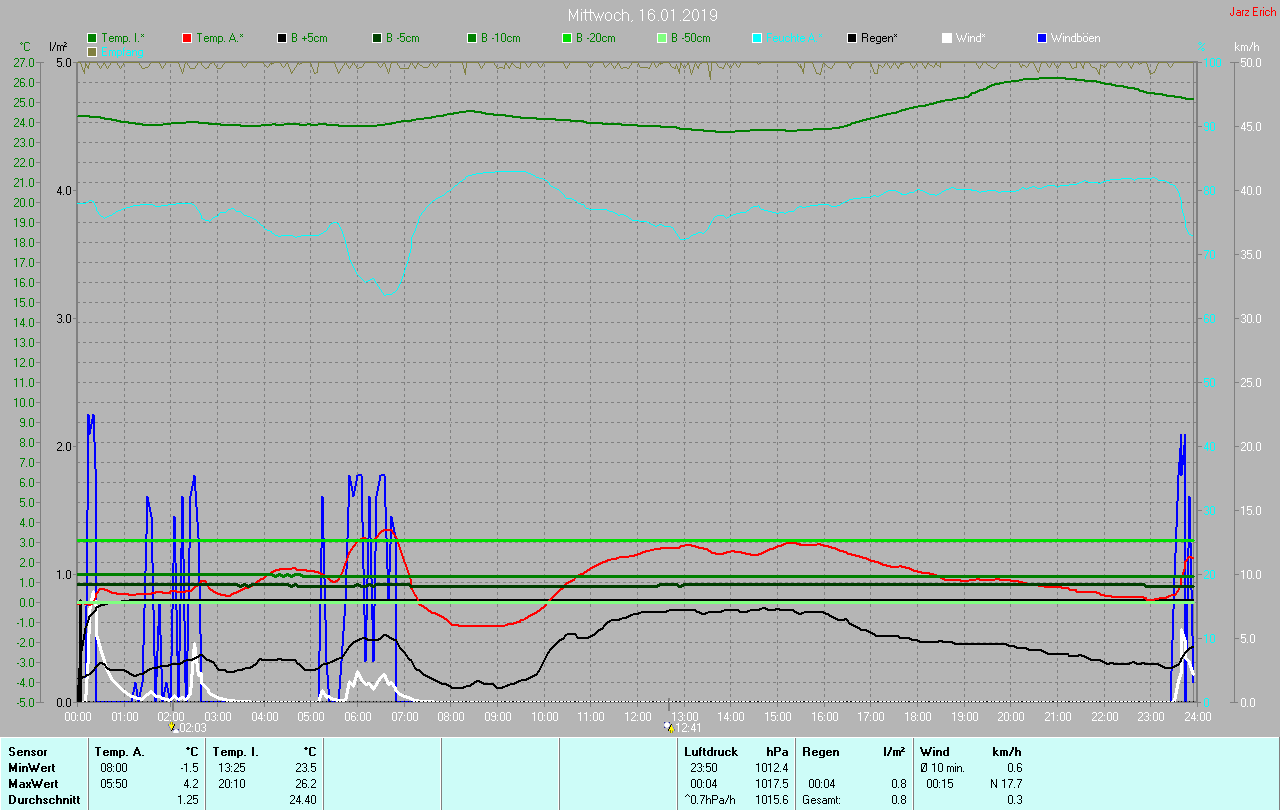Click the date title Mittwoch, 16.01.2019

click(641, 15)
